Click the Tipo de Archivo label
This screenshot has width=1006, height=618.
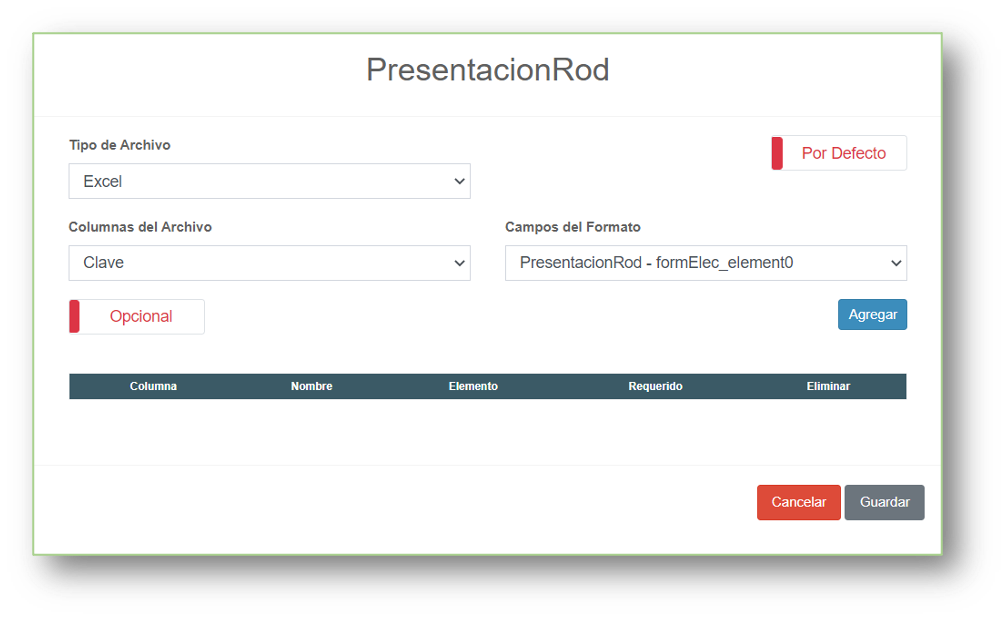(x=119, y=145)
